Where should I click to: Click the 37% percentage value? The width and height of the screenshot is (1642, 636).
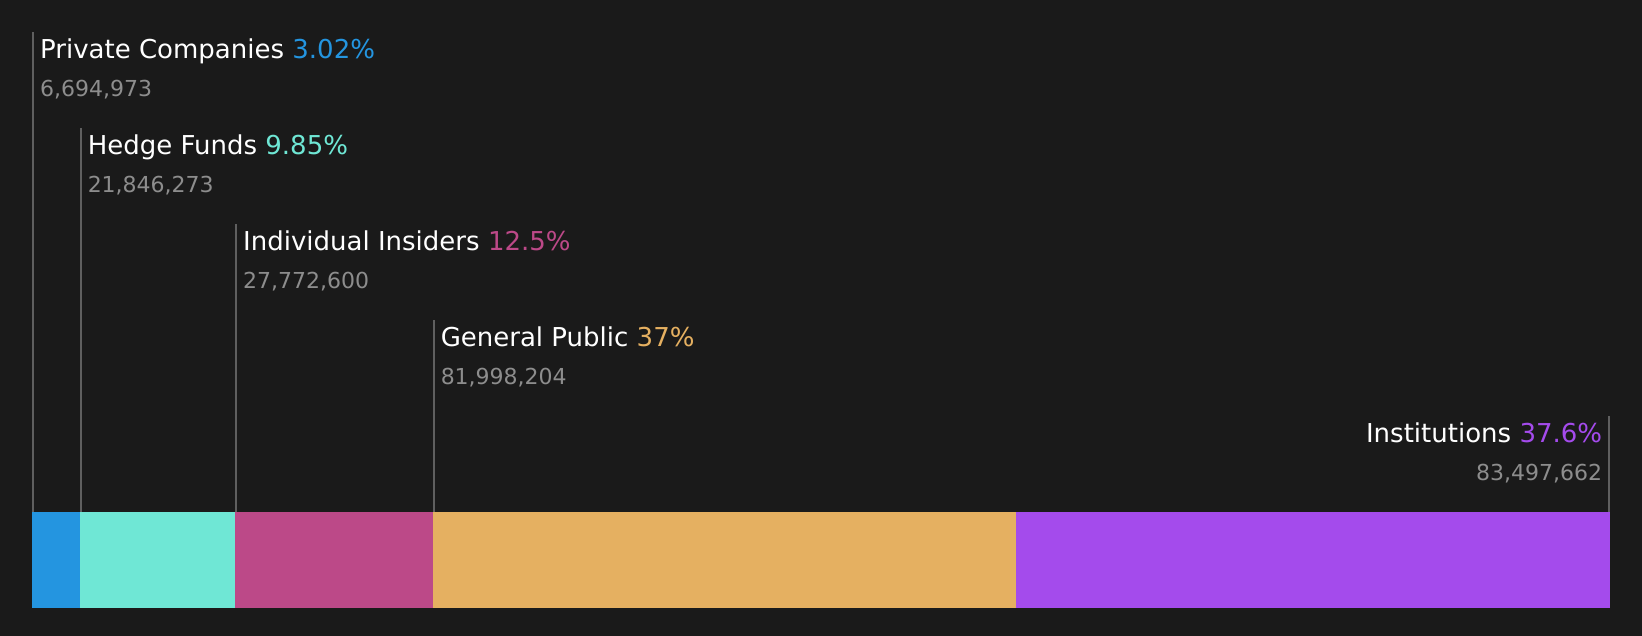(x=665, y=338)
